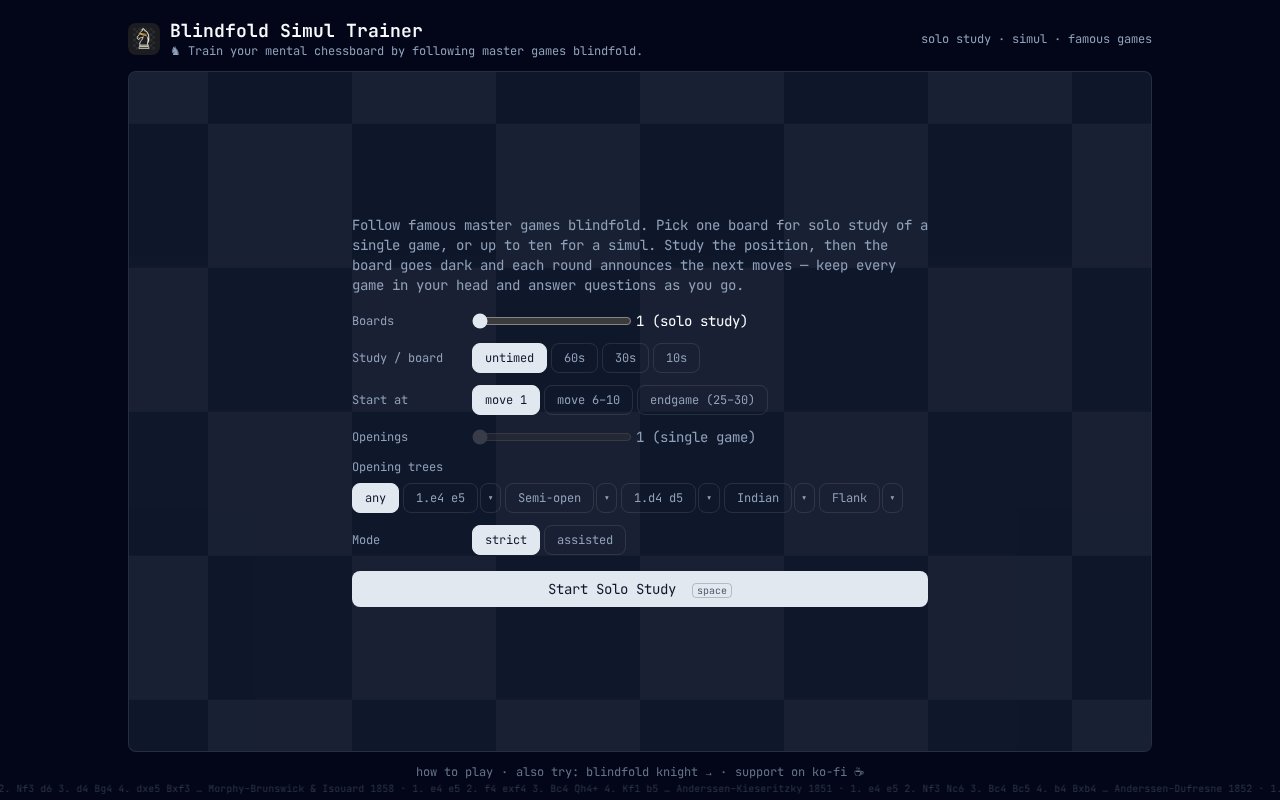
Task: Set study time to 60s
Action: pyautogui.click(x=574, y=358)
